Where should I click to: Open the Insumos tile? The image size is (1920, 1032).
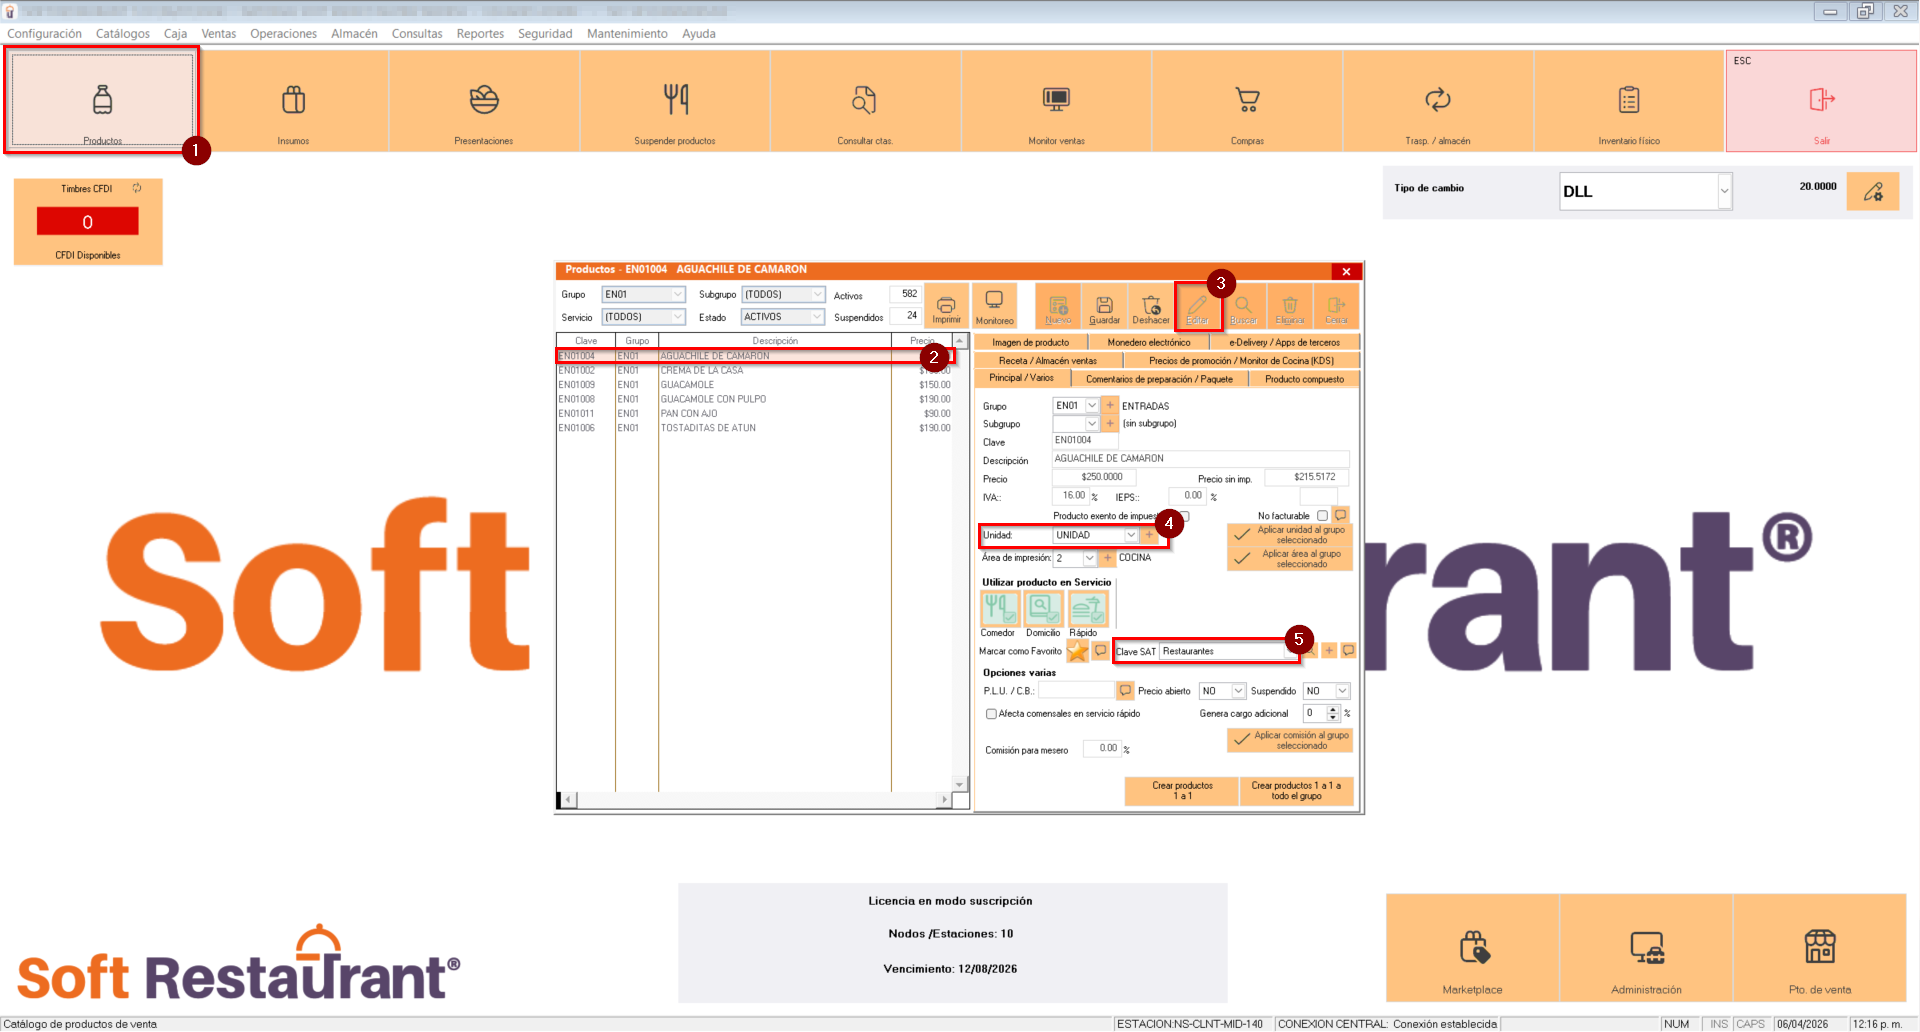293,100
